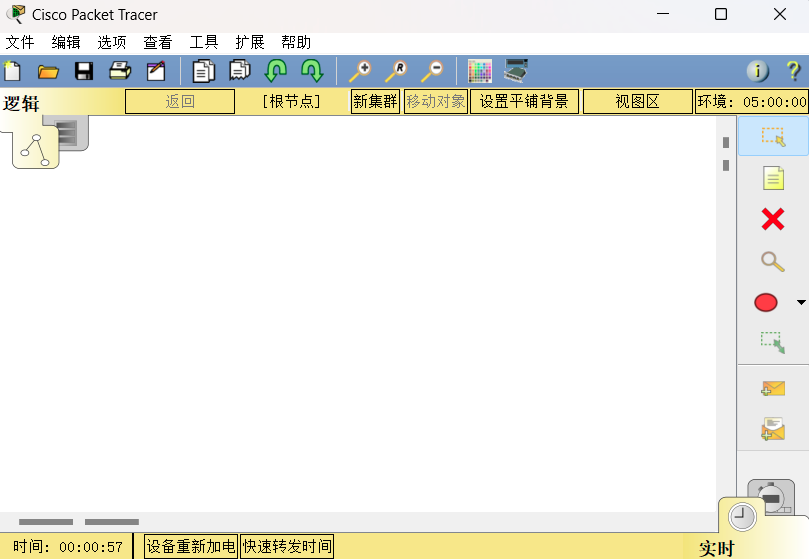Switch to realtime mode clock tab
809x559 pixels.
tap(742, 517)
